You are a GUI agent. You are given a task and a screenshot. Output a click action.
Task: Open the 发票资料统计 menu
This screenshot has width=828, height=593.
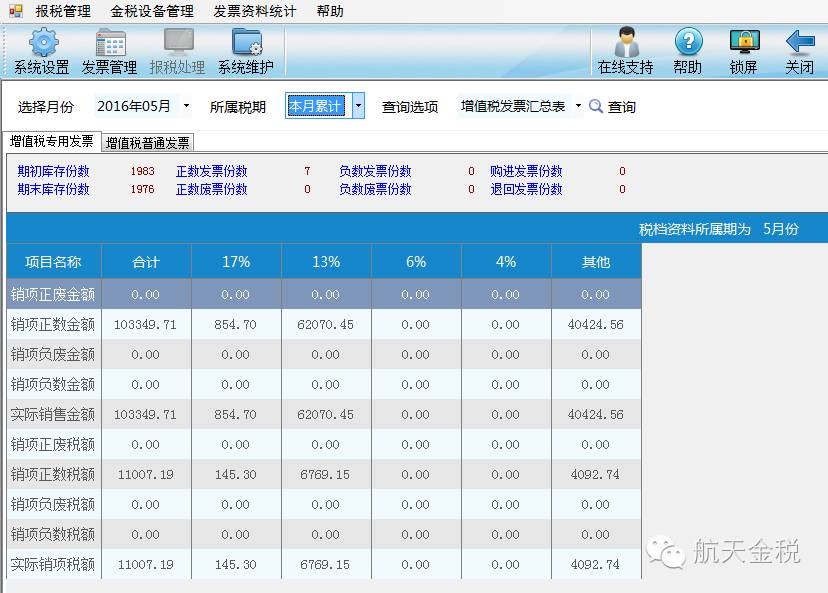[x=255, y=11]
